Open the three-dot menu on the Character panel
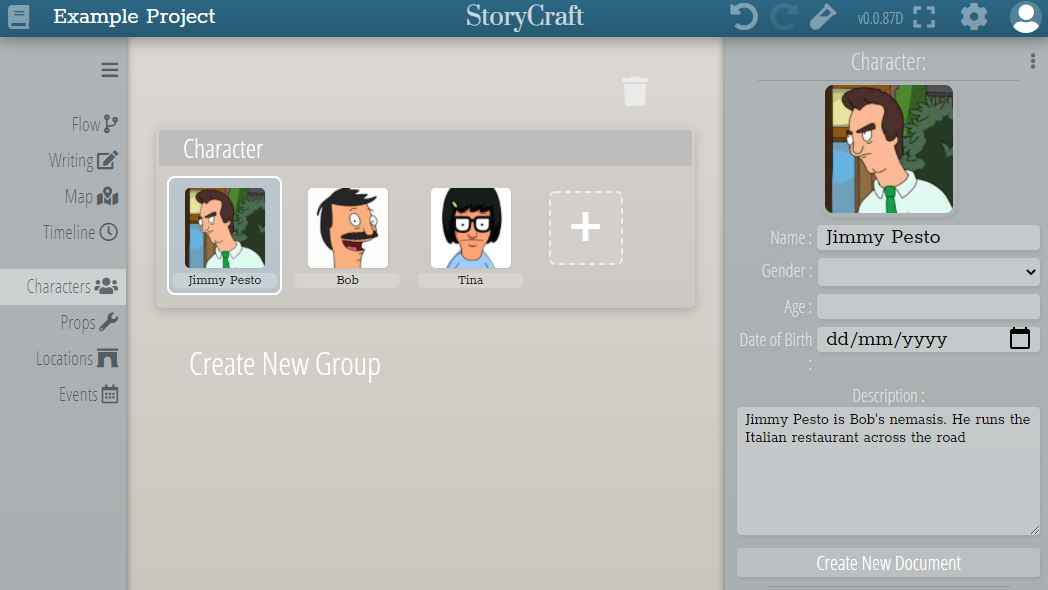 1033,61
